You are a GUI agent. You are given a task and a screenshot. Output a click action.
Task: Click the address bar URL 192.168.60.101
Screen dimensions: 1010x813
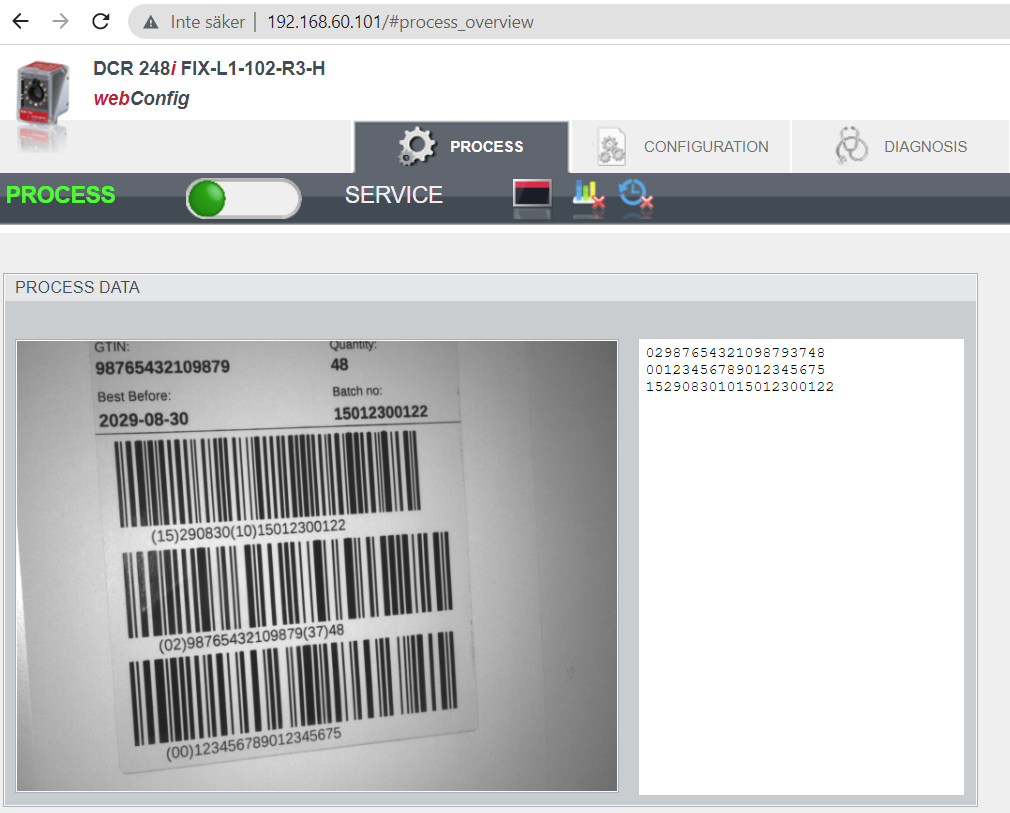[400, 22]
